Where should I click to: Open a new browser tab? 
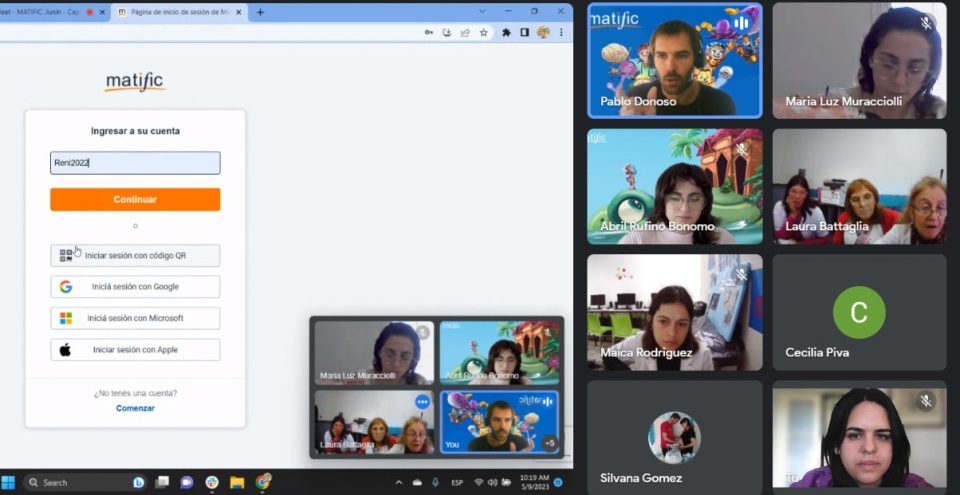(x=260, y=12)
